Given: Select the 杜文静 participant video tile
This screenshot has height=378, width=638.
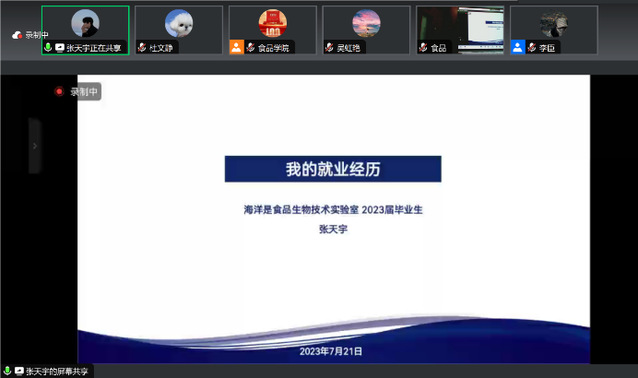Looking at the screenshot, I should pyautogui.click(x=179, y=30).
